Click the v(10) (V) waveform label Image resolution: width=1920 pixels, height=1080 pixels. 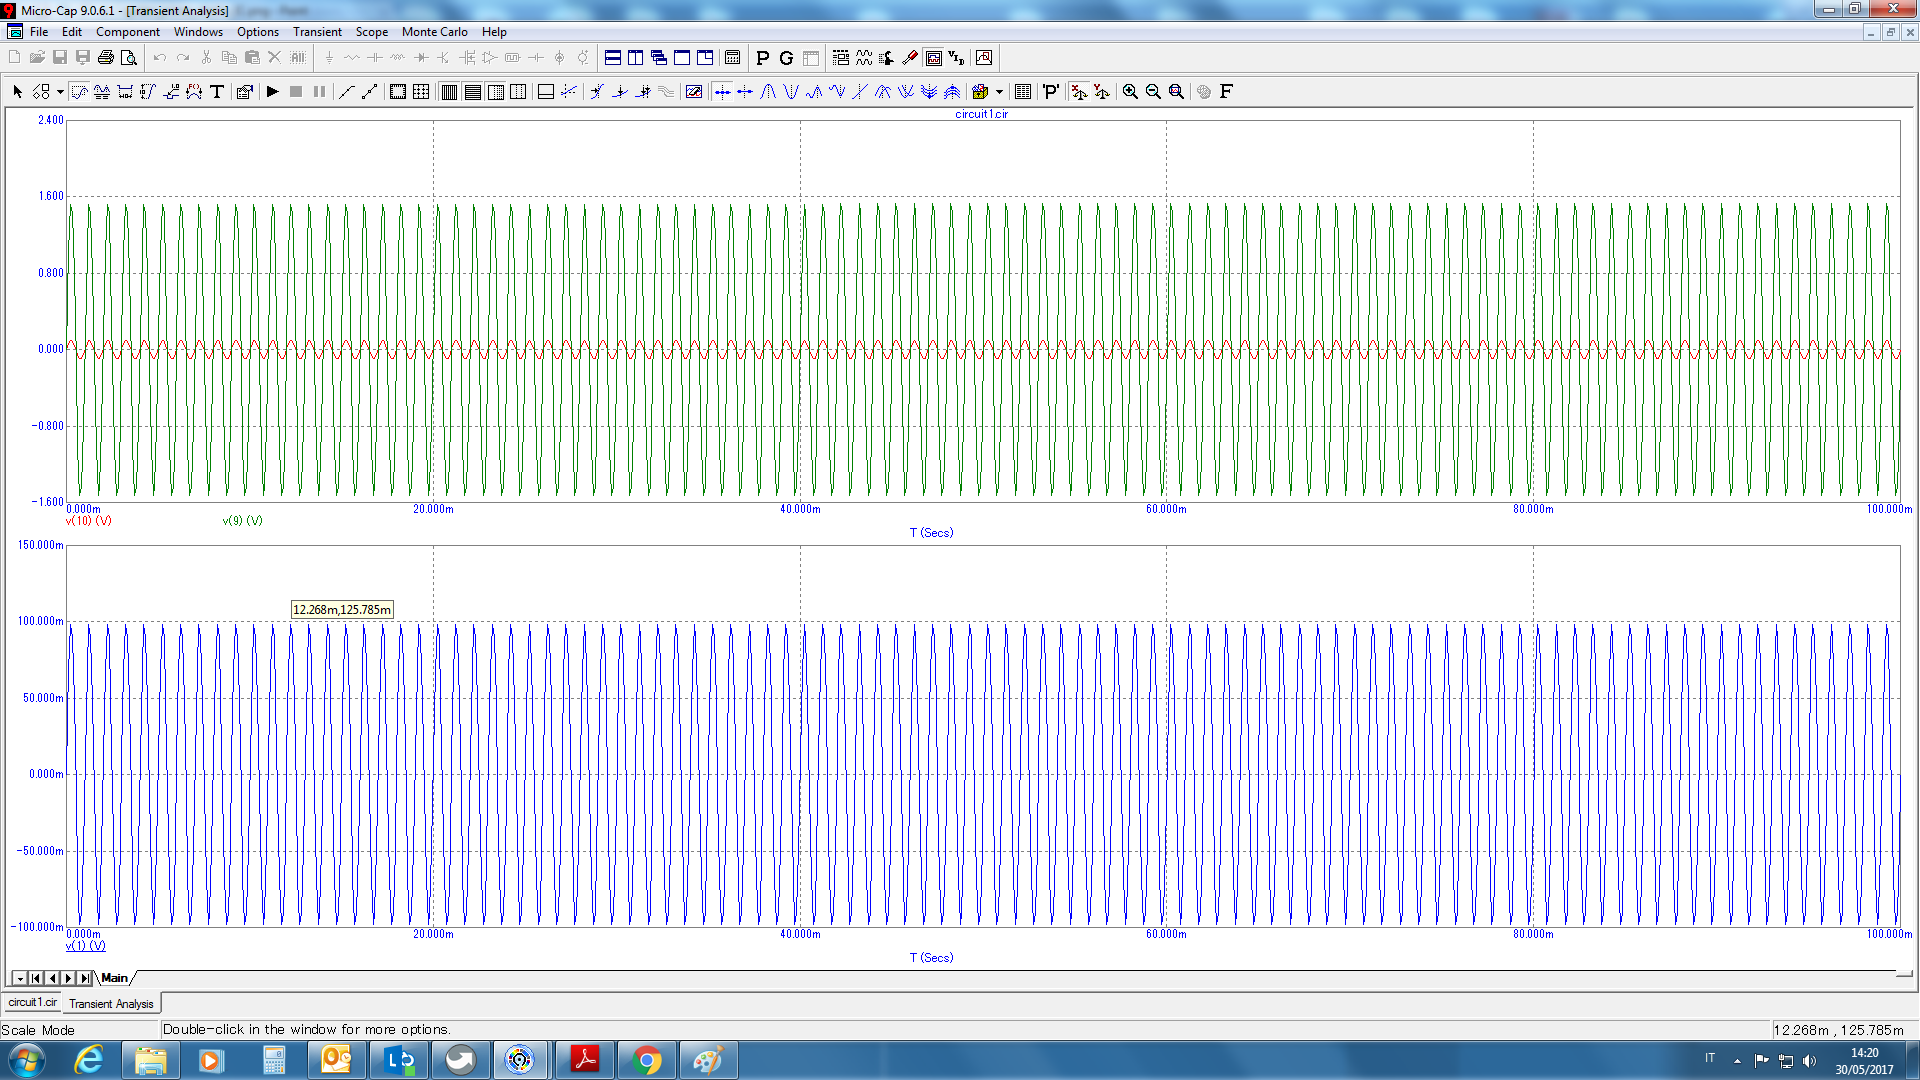(x=89, y=521)
